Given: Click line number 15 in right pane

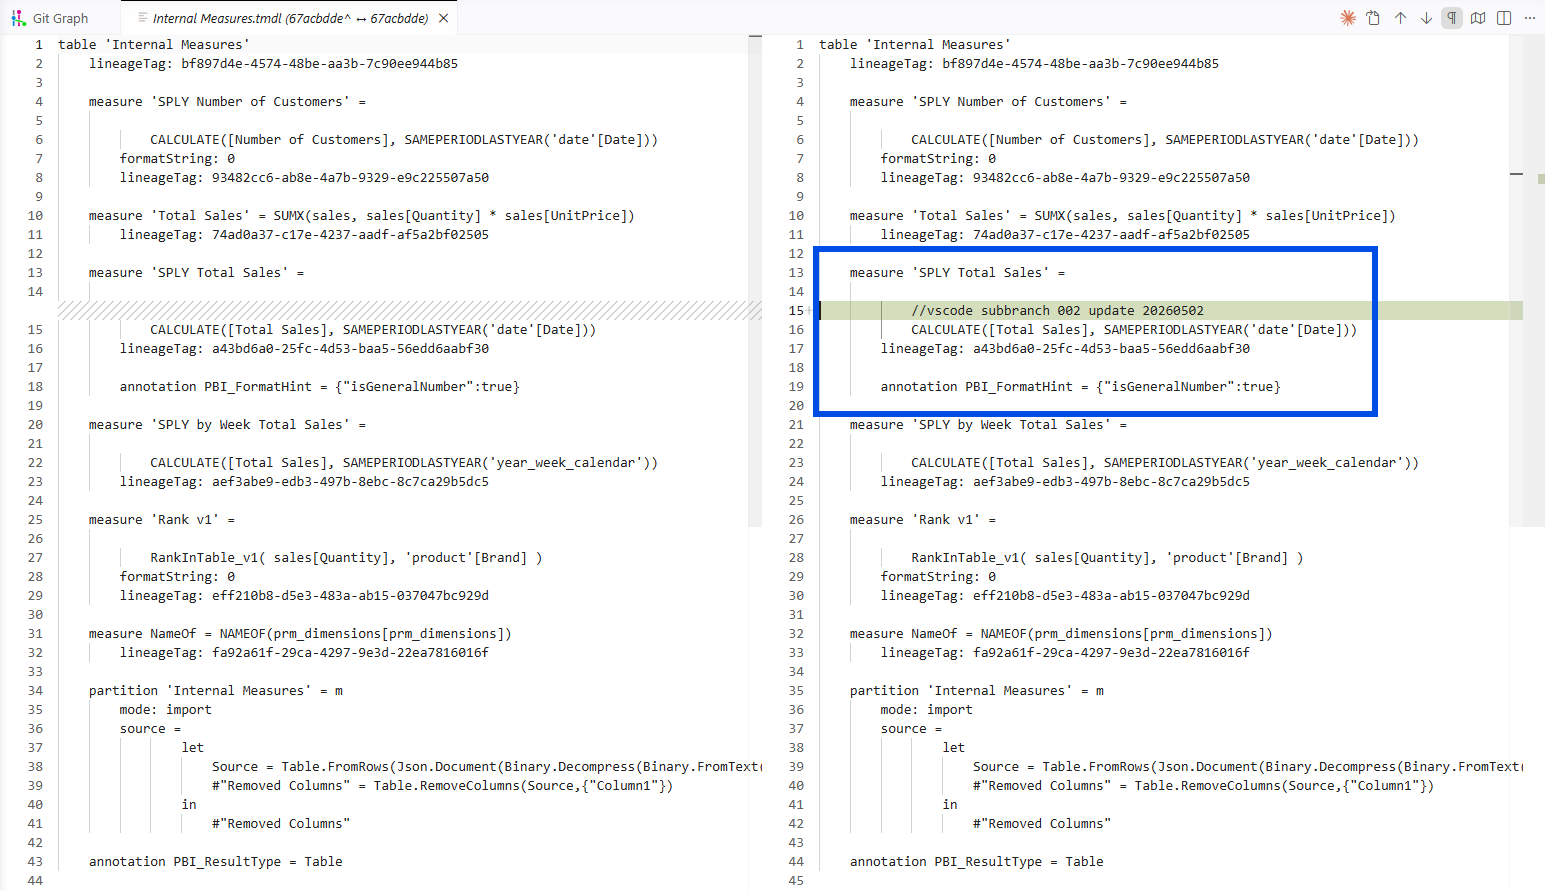Looking at the screenshot, I should 796,311.
